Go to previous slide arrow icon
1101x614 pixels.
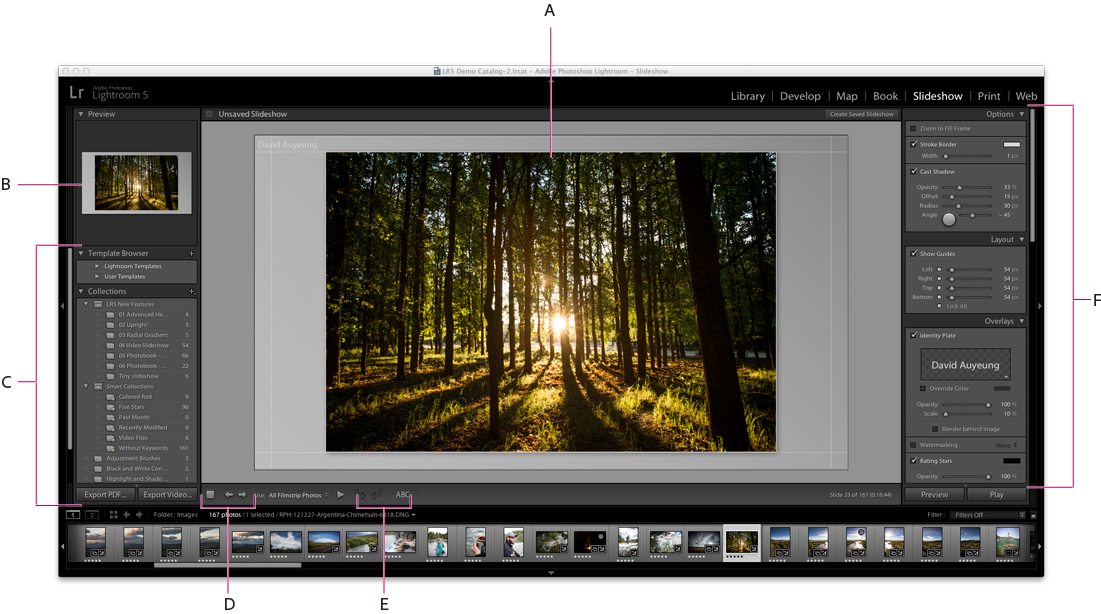coord(228,494)
